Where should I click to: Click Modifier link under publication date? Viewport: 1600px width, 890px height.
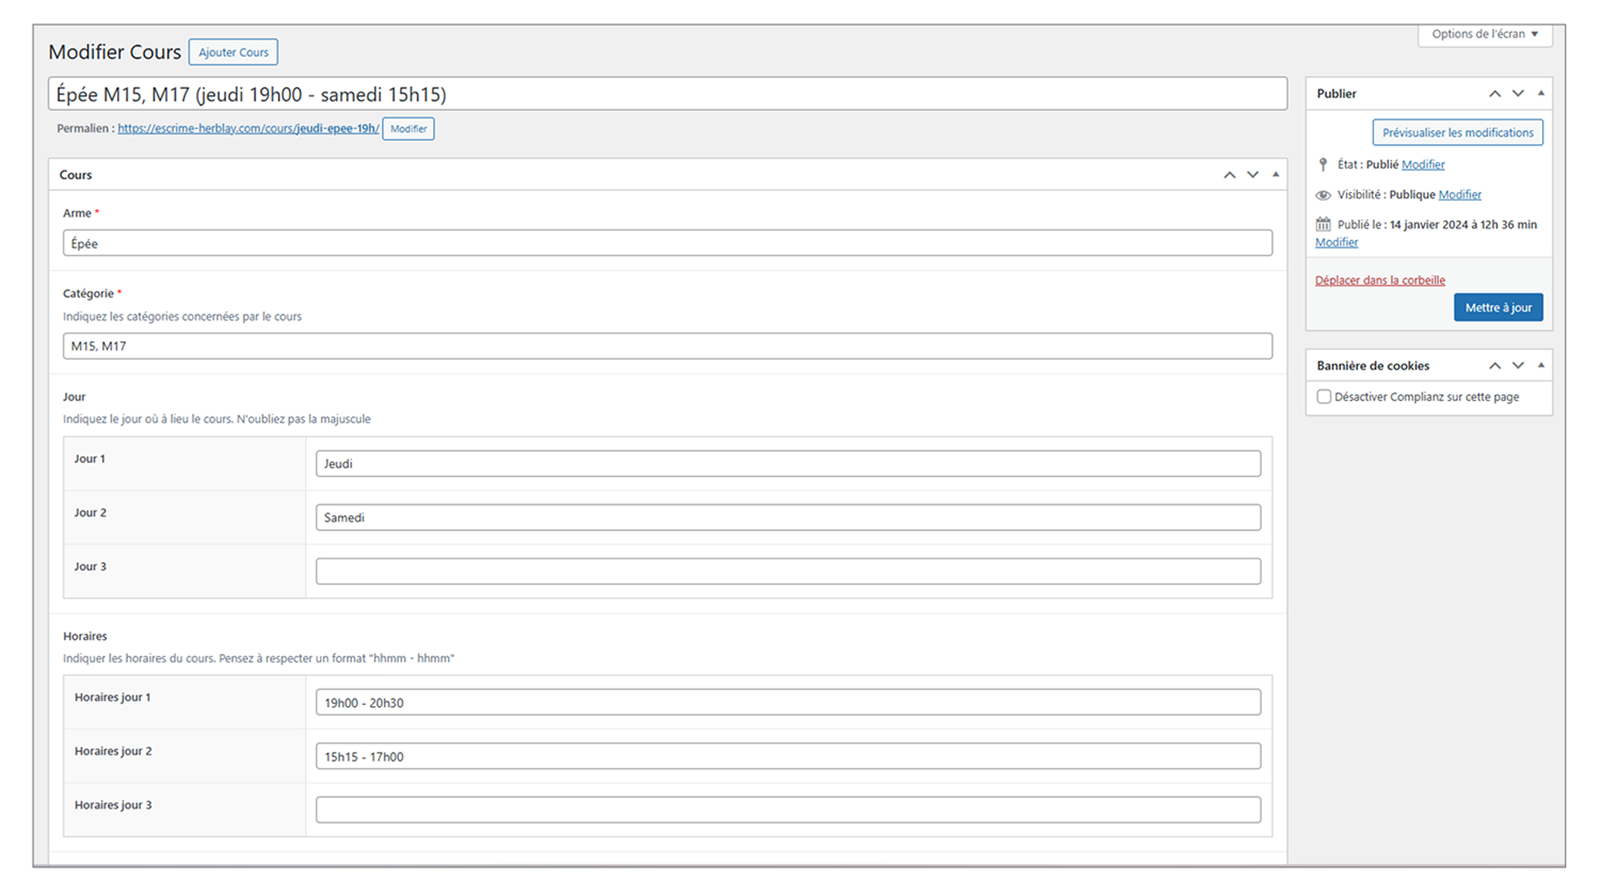point(1336,242)
